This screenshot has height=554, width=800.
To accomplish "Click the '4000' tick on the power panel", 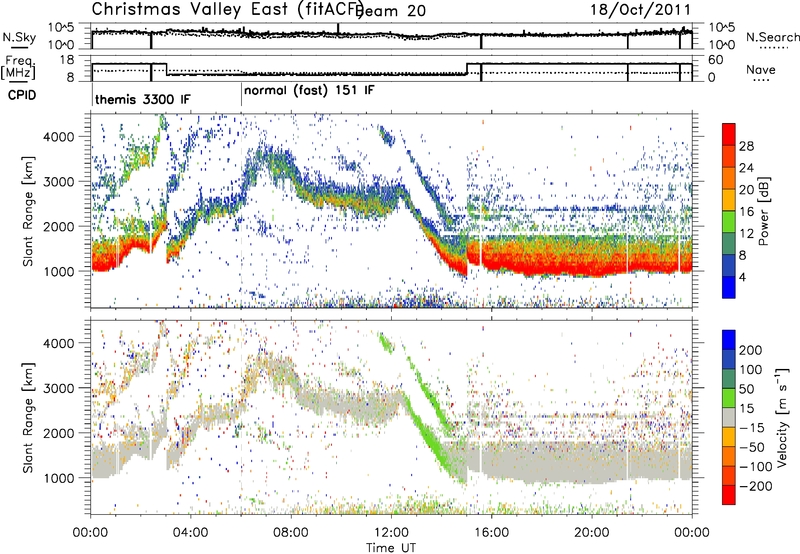I will click(x=59, y=137).
